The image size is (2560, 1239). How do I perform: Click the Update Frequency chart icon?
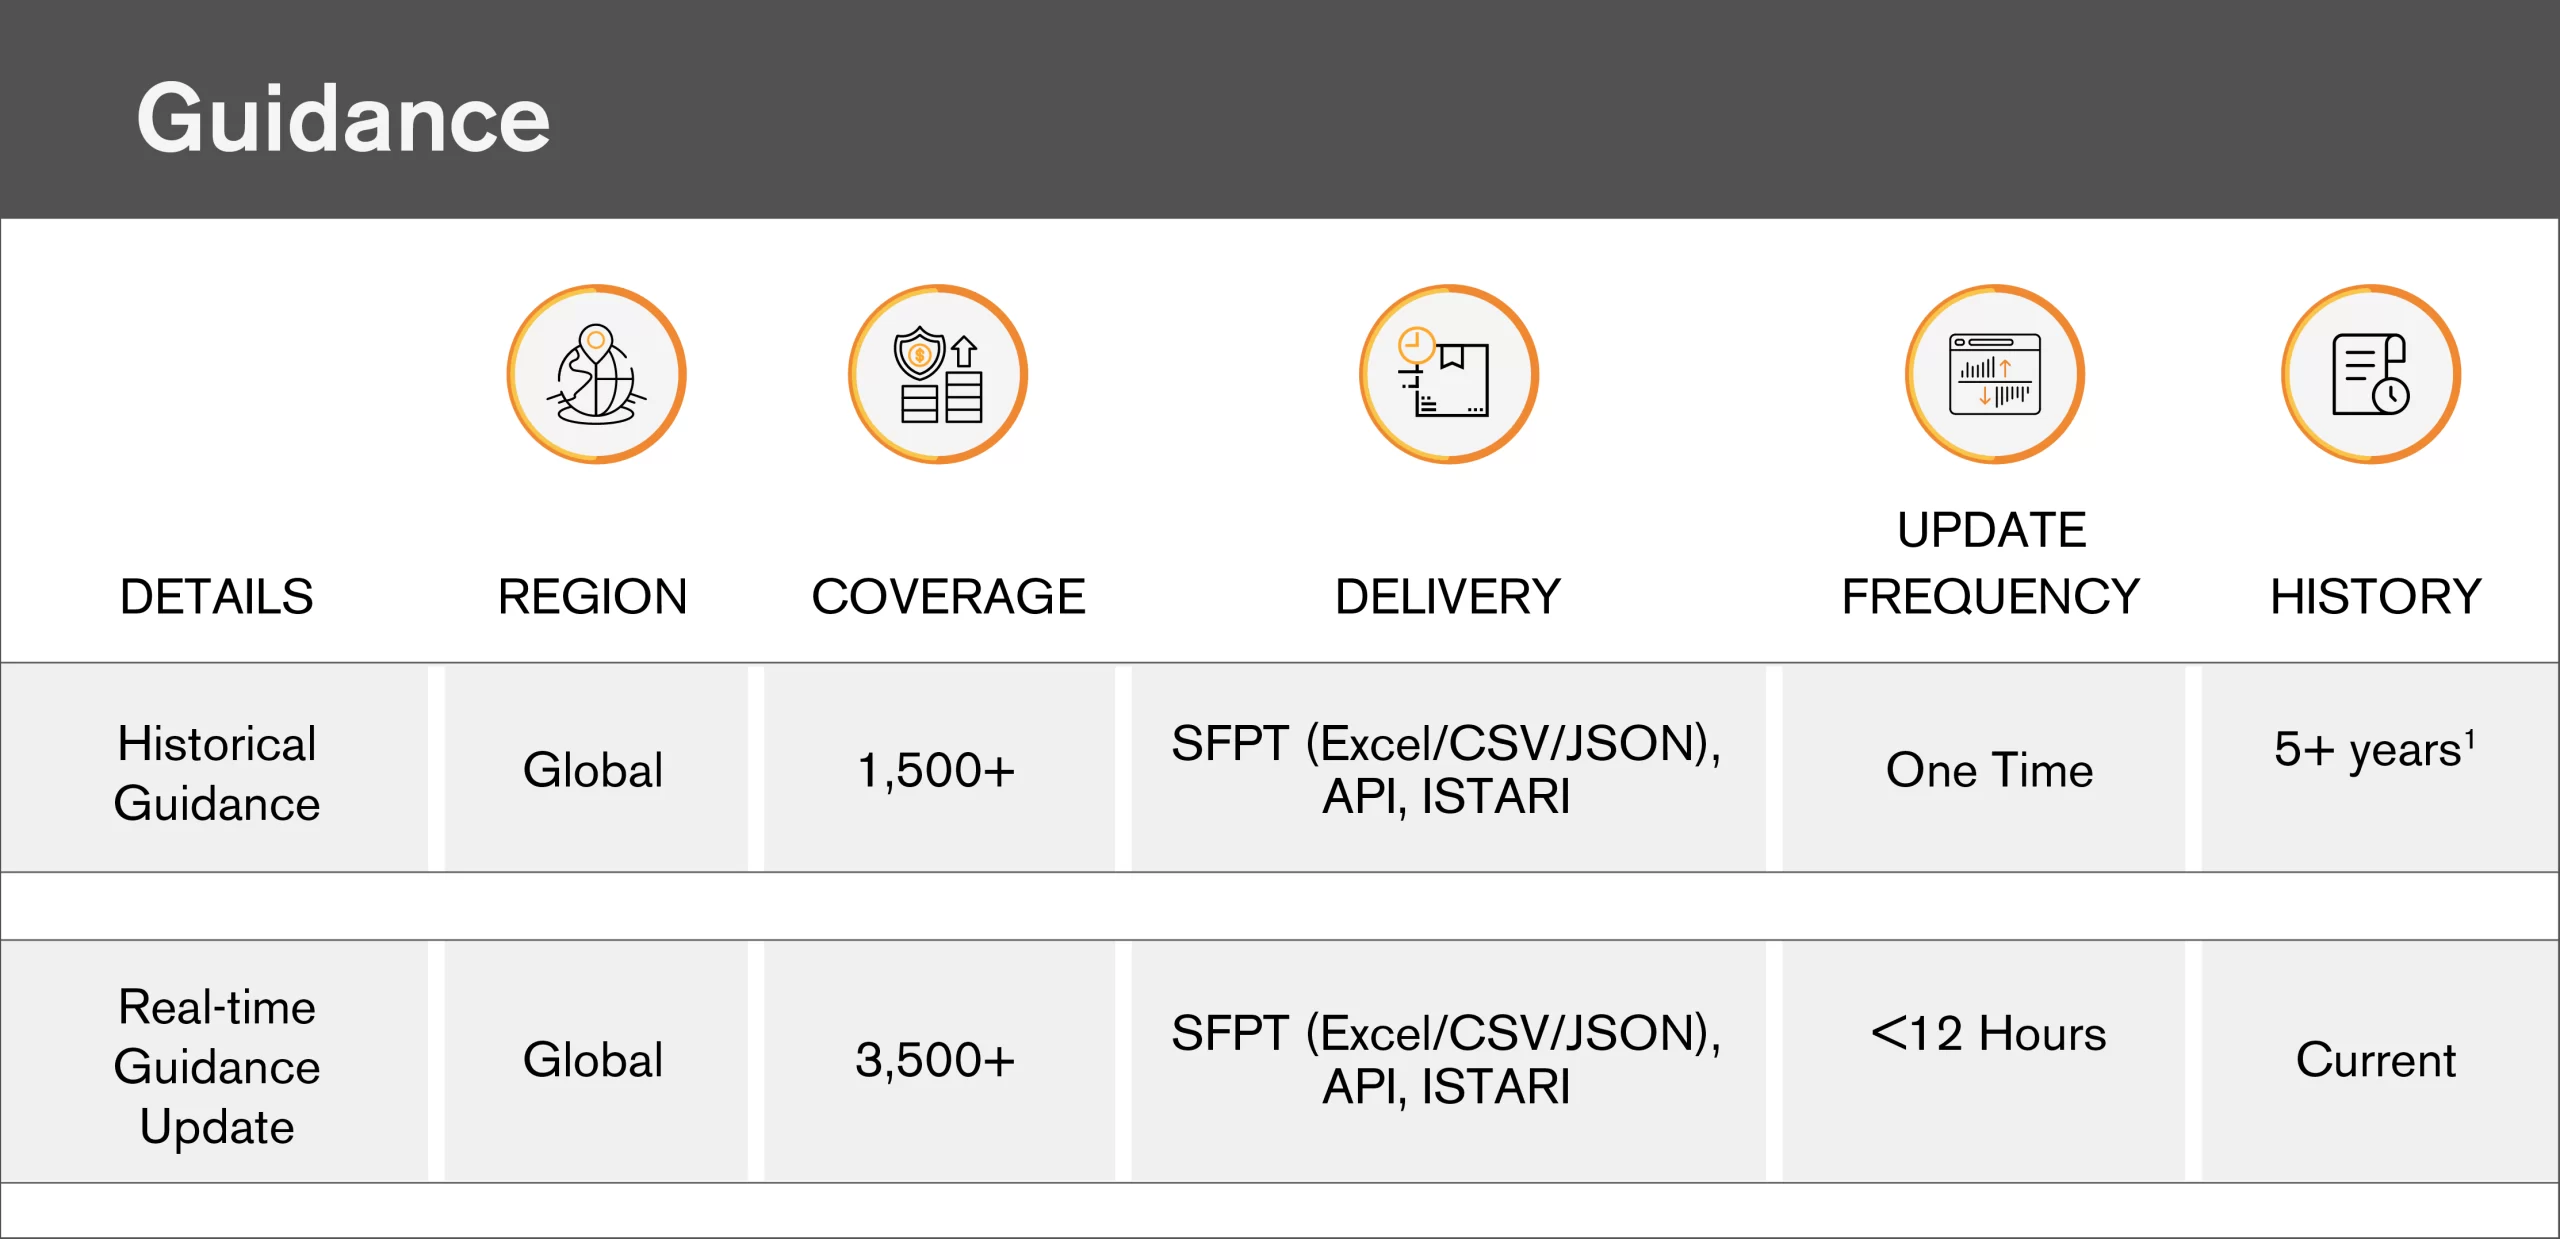click(1994, 374)
